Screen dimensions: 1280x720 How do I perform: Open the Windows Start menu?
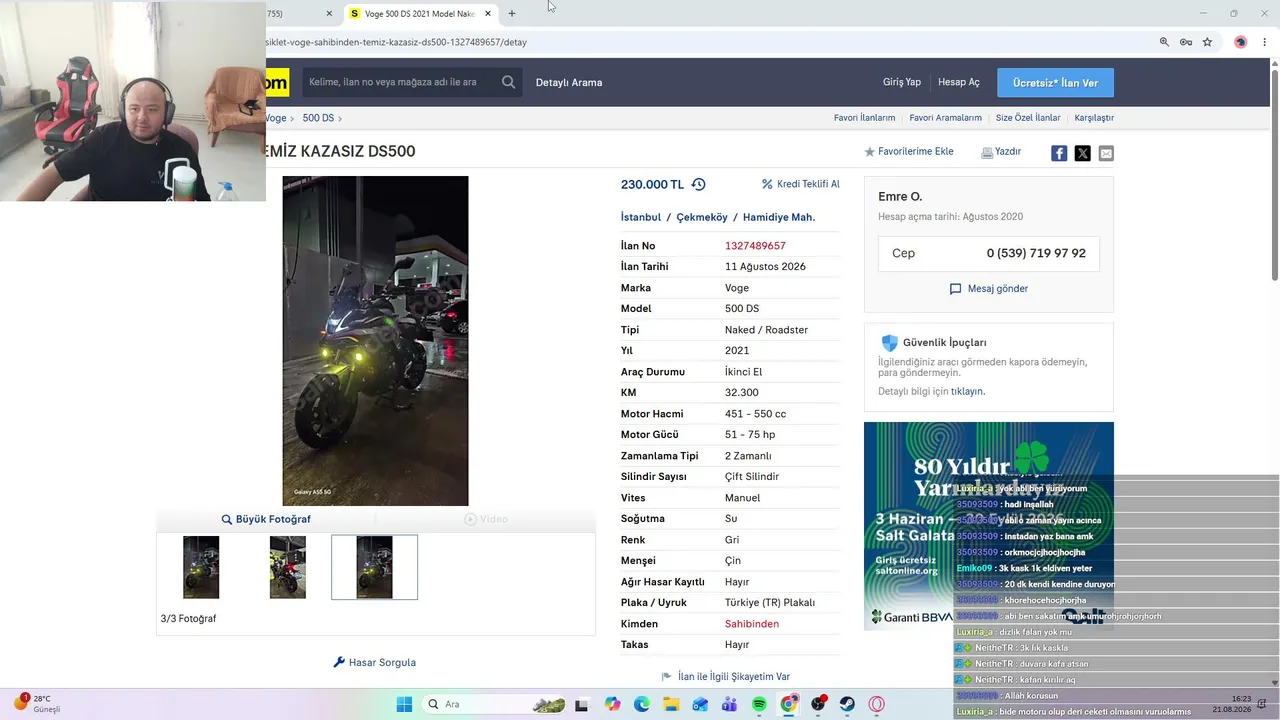404,704
